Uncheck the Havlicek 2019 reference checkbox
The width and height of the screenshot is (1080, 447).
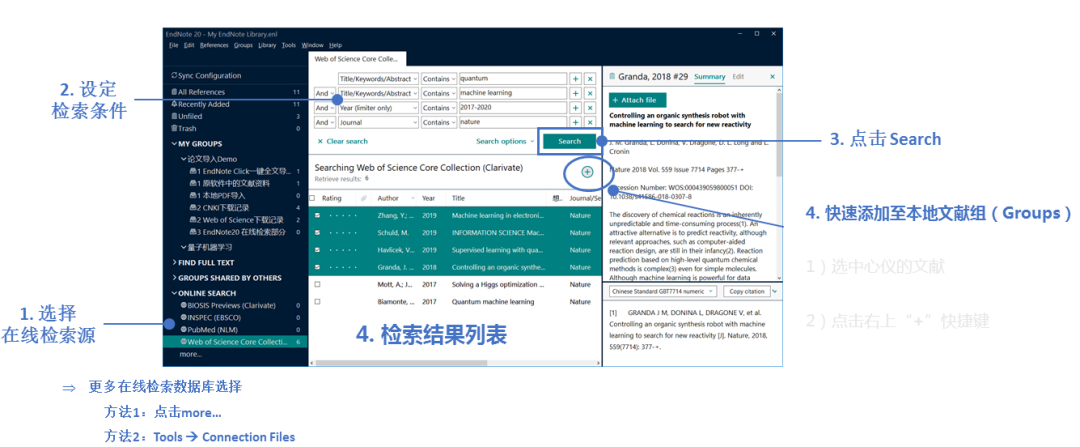(317, 250)
